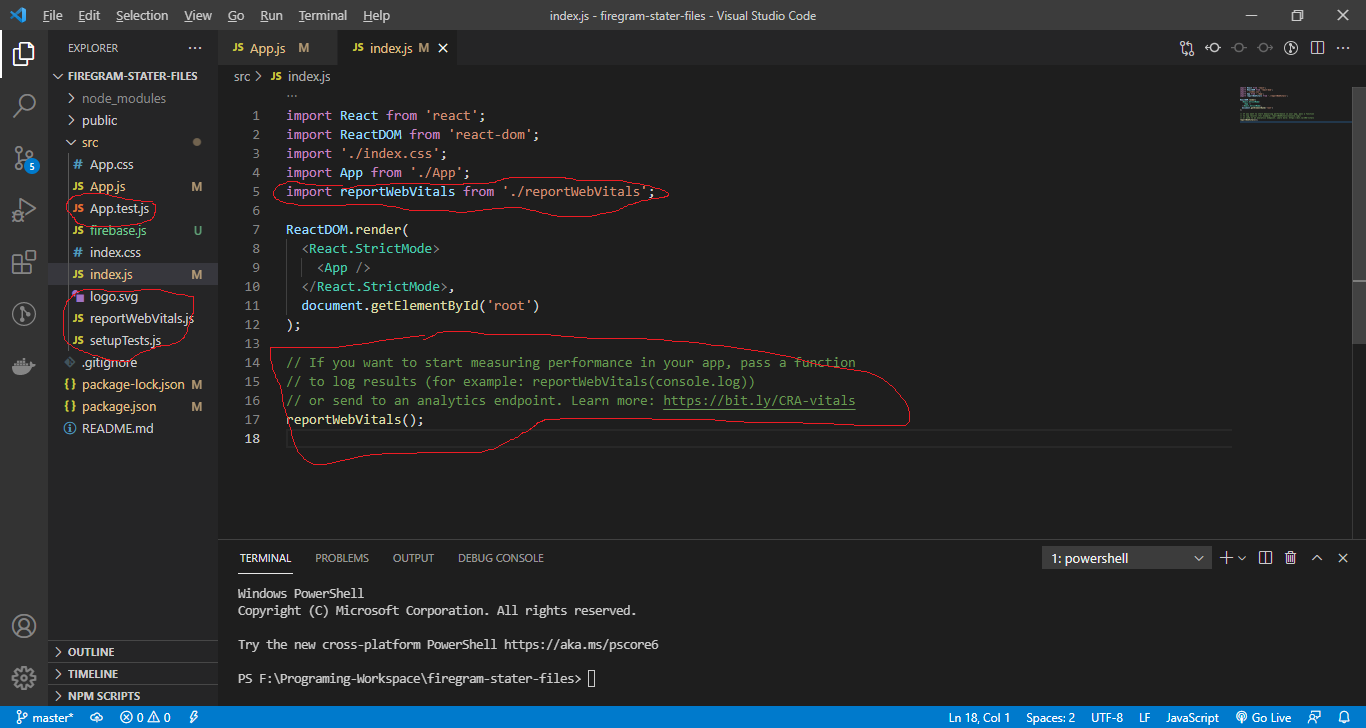The height and width of the screenshot is (728, 1366).
Task: Kill terminal with trash icon
Action: (1291, 558)
